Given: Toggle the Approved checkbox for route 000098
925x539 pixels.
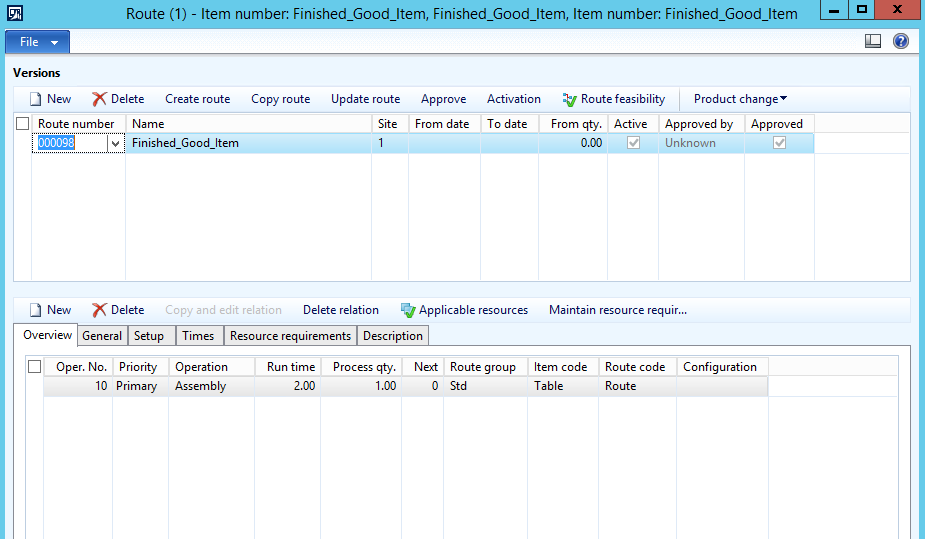Looking at the screenshot, I should [780, 143].
